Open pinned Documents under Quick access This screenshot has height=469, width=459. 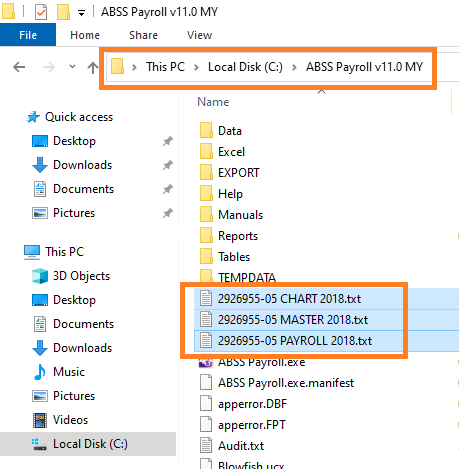83,189
